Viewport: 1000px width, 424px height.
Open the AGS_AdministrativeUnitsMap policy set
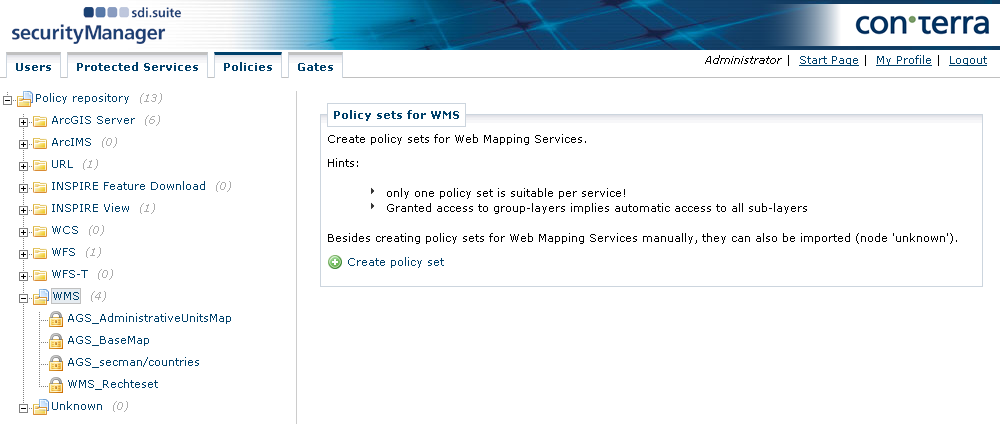point(149,318)
